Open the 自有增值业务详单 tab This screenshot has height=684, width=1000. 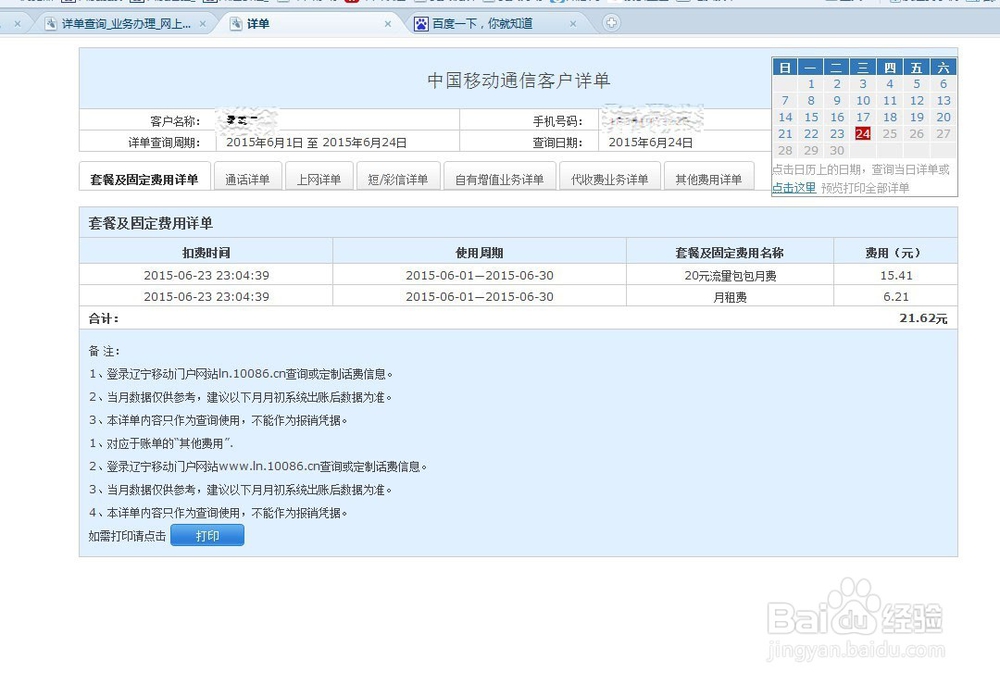point(499,178)
